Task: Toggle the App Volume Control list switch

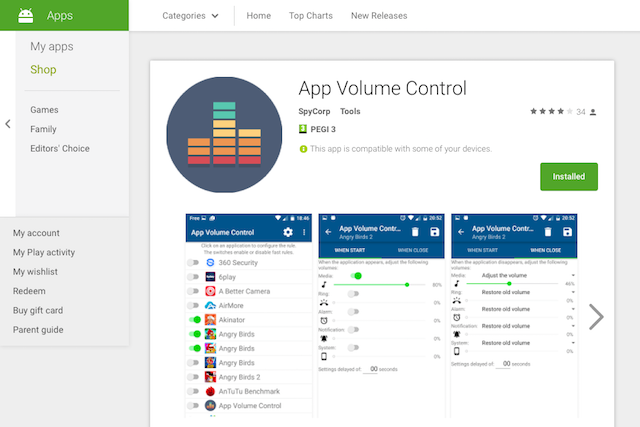Action: pos(193,405)
